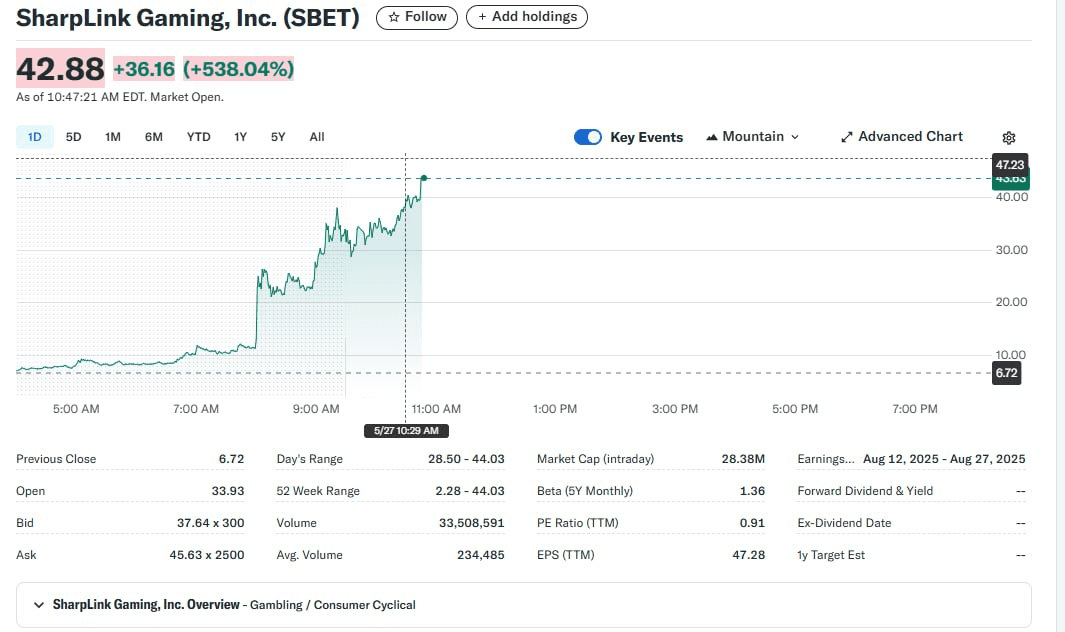Switch chart to 1M range

pos(113,137)
